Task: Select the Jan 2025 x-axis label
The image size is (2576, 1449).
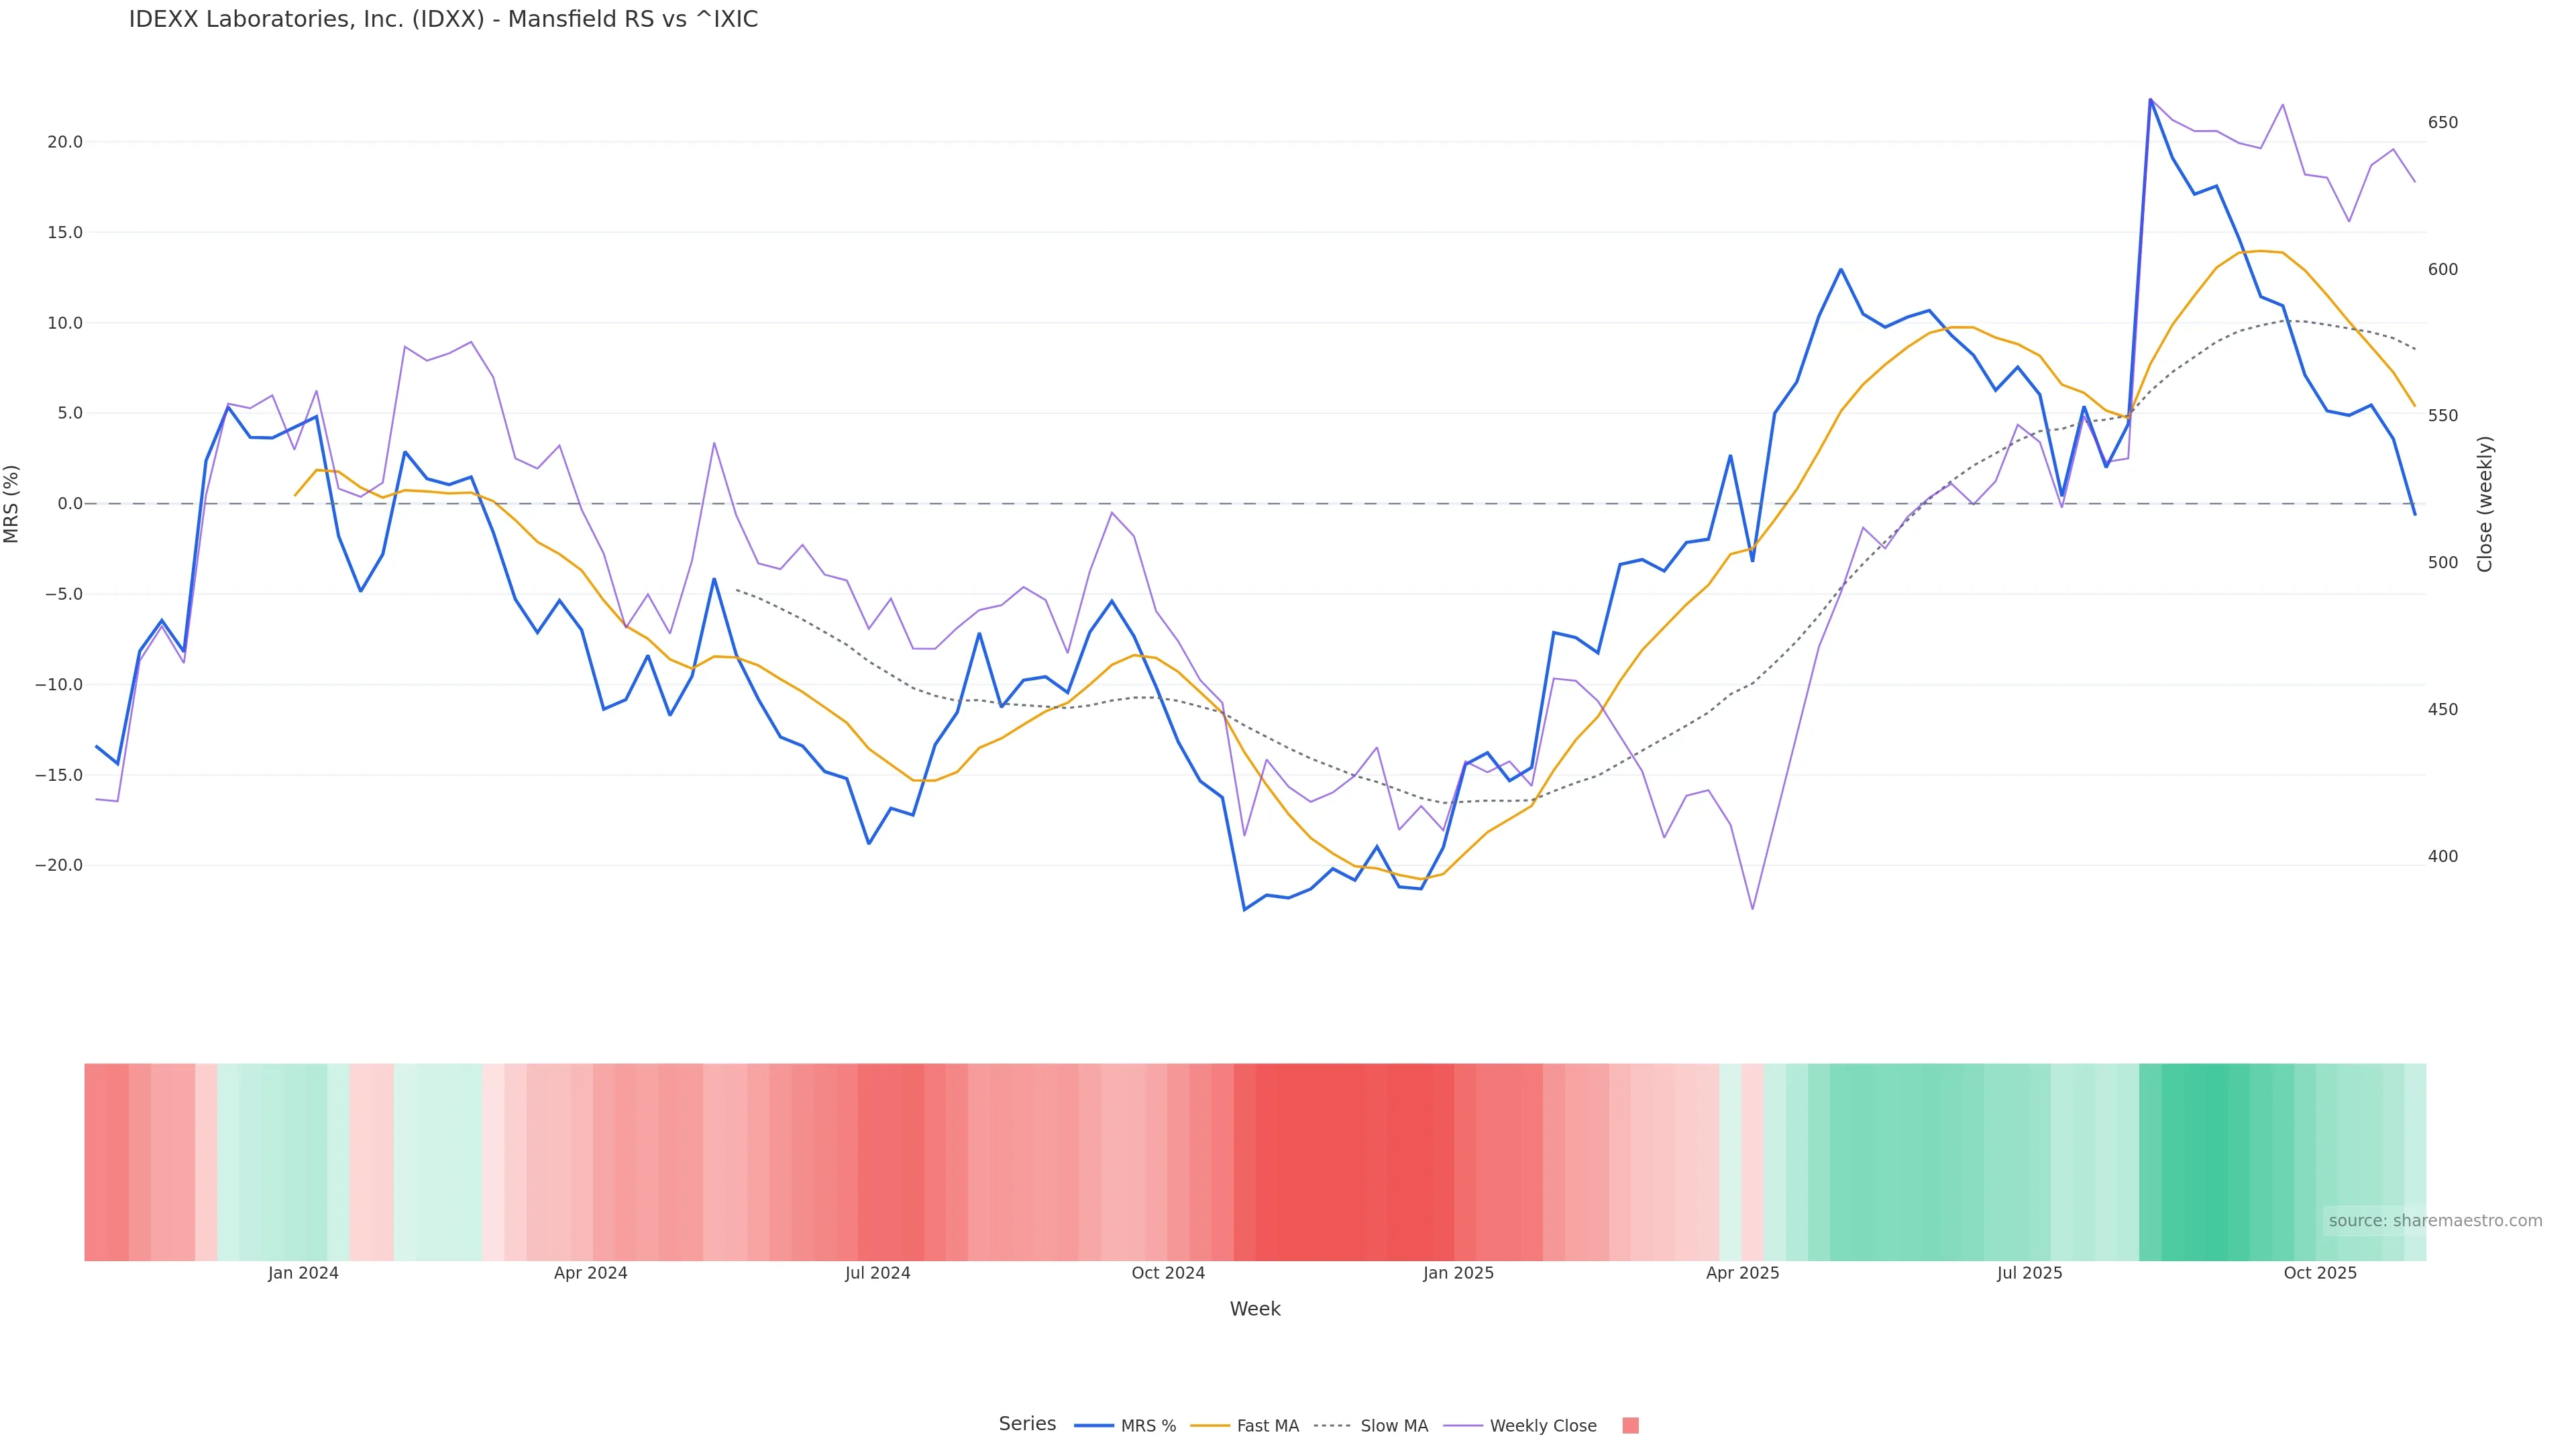Action: click(x=1458, y=1273)
